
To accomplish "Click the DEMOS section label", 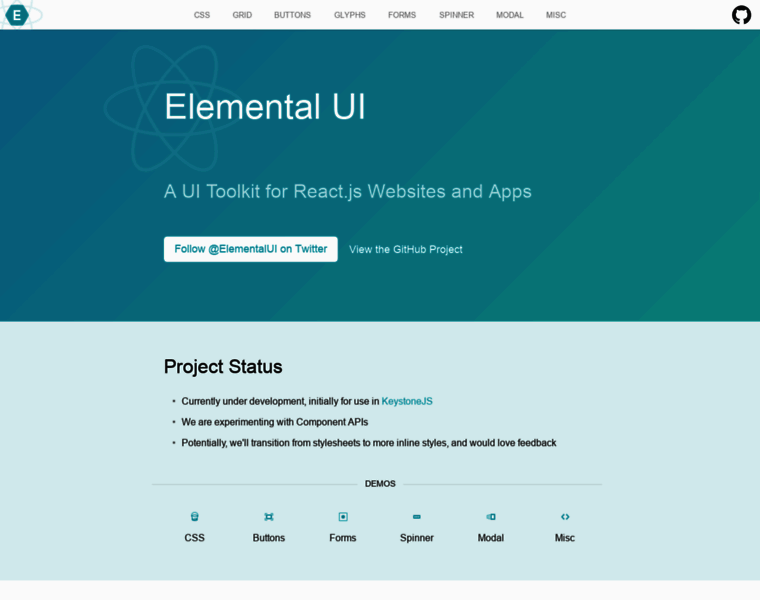I will point(380,484).
